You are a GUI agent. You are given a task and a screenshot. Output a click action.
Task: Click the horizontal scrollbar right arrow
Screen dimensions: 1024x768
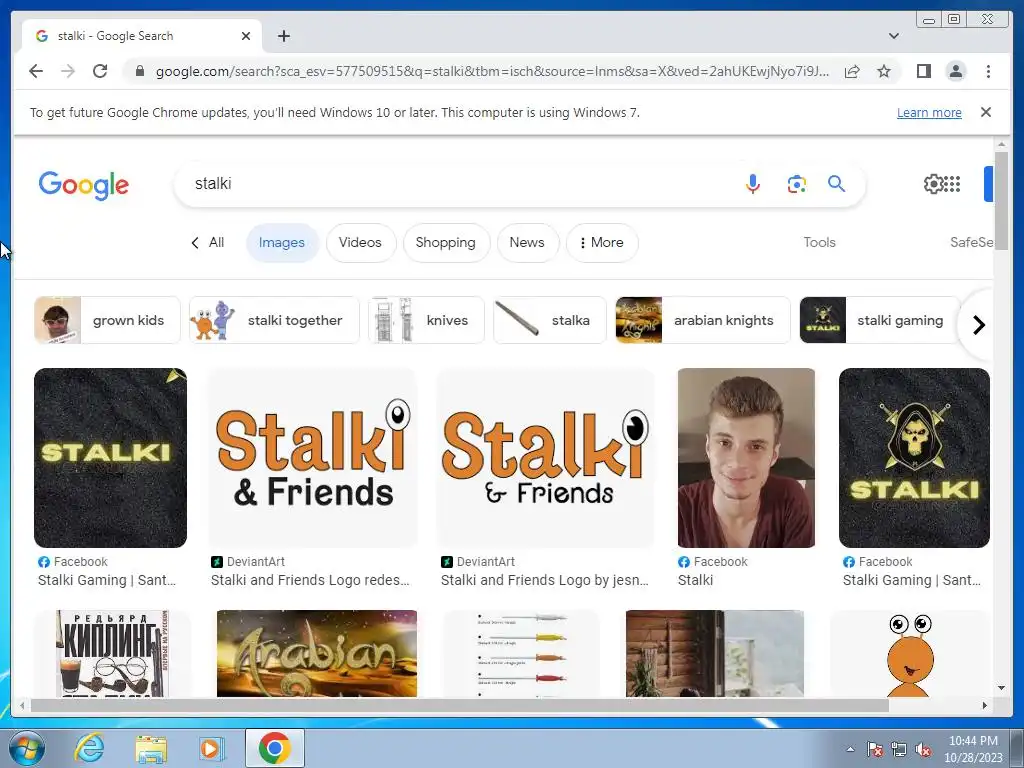[x=985, y=705]
